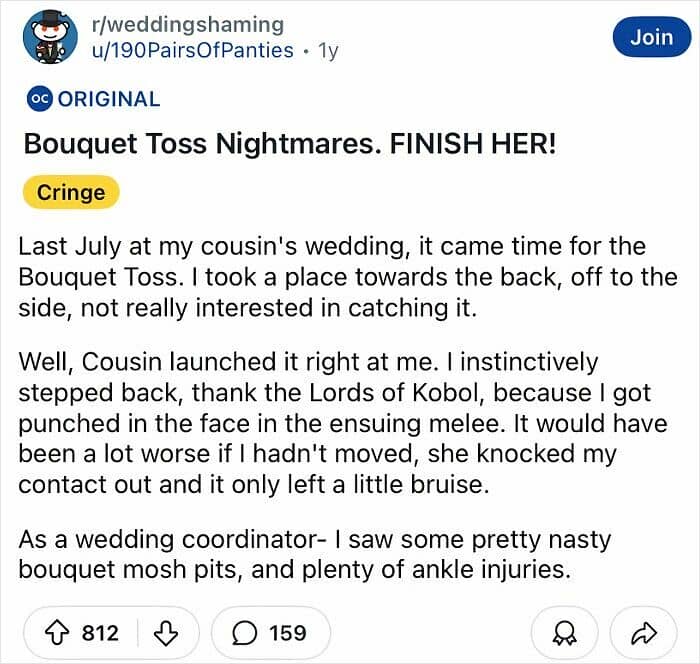Open the r/weddingshaming subreddit link
Image resolution: width=700 pixels, height=664 pixels.
[186, 24]
